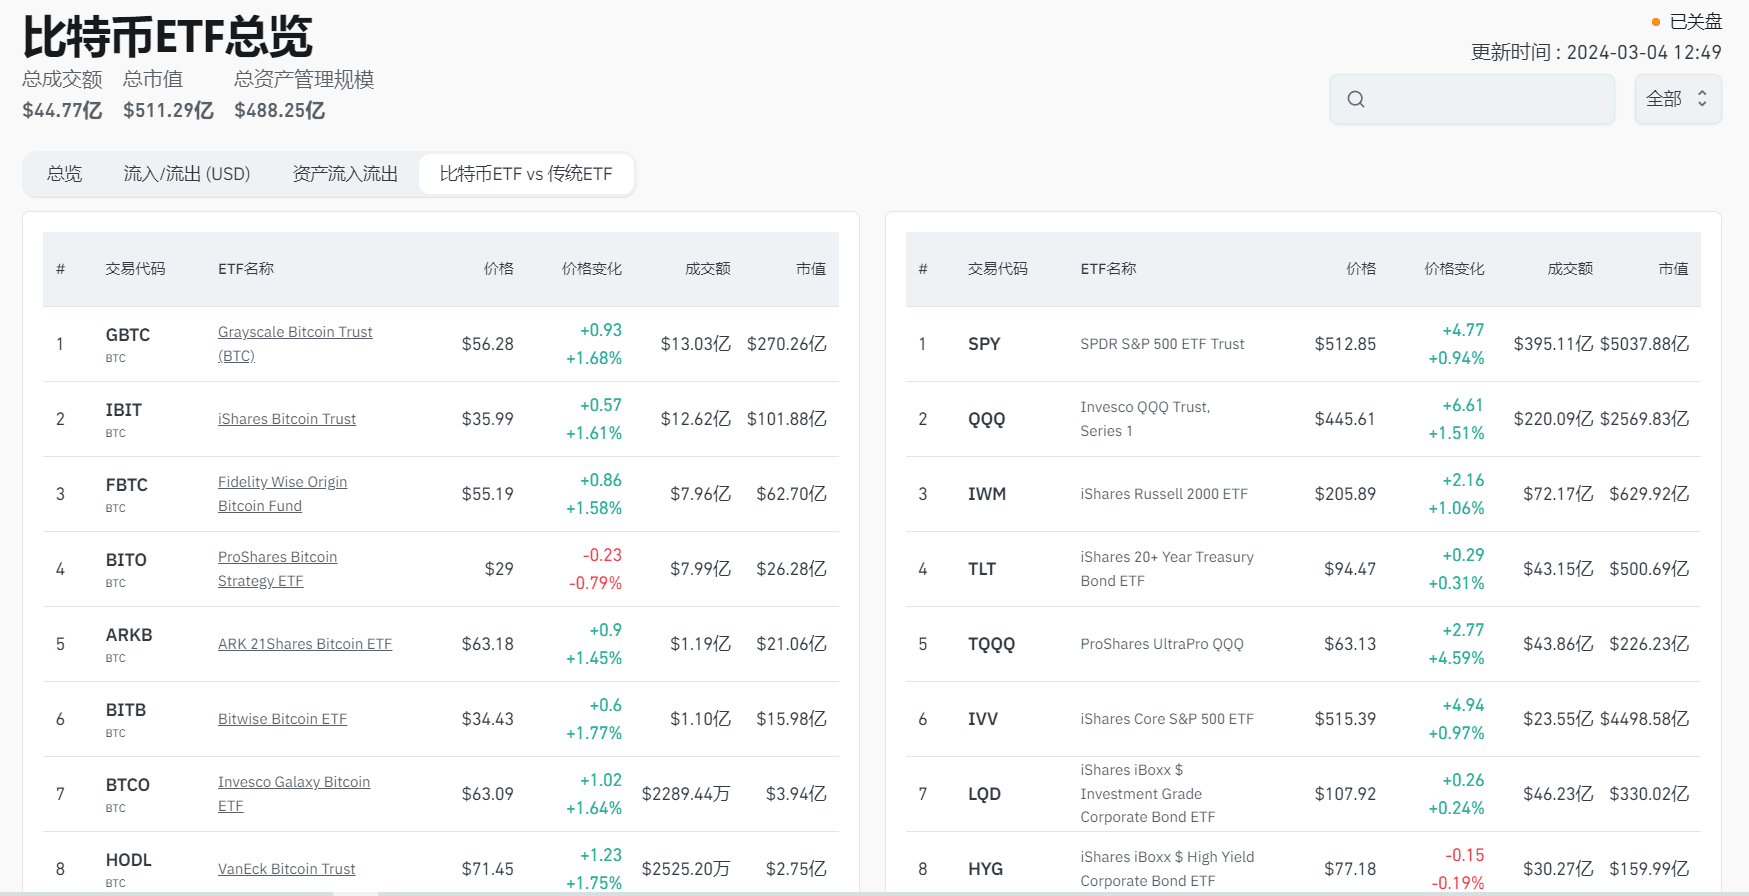Image resolution: width=1749 pixels, height=896 pixels.
Task: Click the 已关盘 market status indicator
Action: pos(1687,22)
